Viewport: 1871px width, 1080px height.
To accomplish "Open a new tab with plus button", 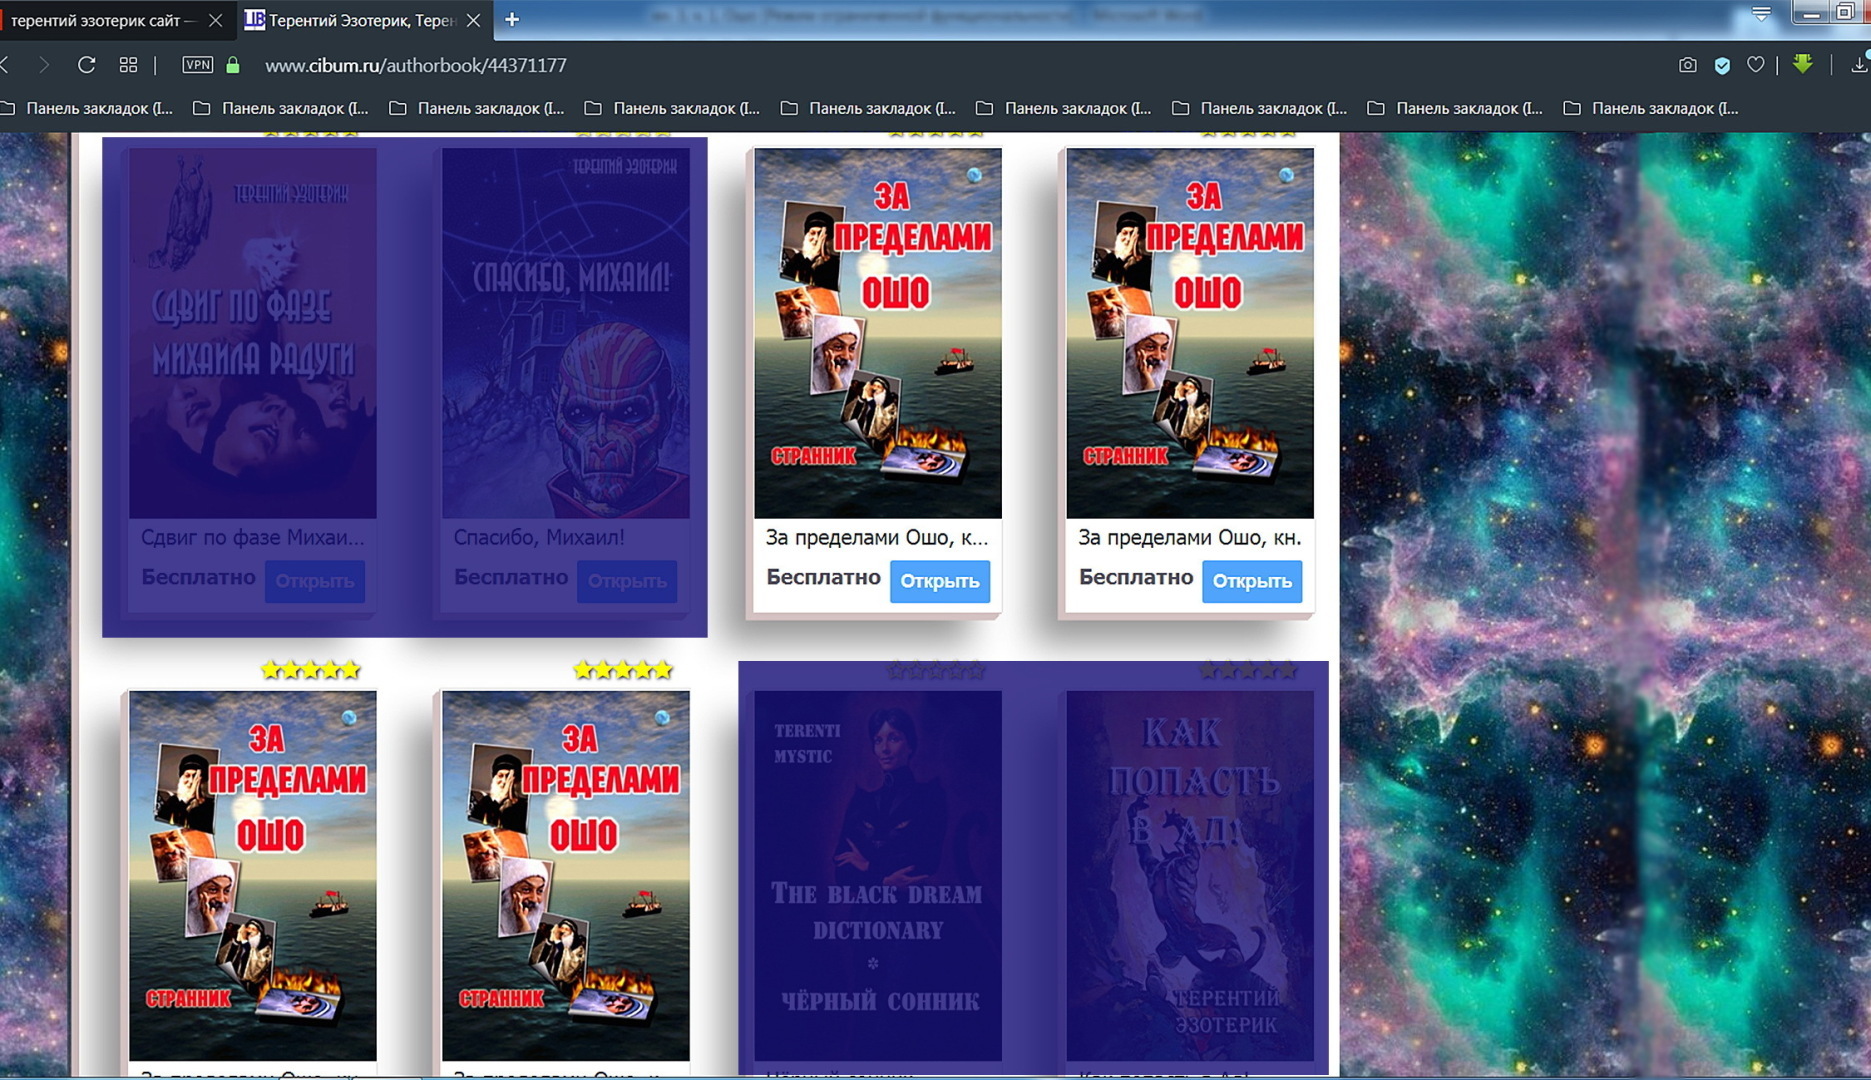I will click(x=512, y=19).
